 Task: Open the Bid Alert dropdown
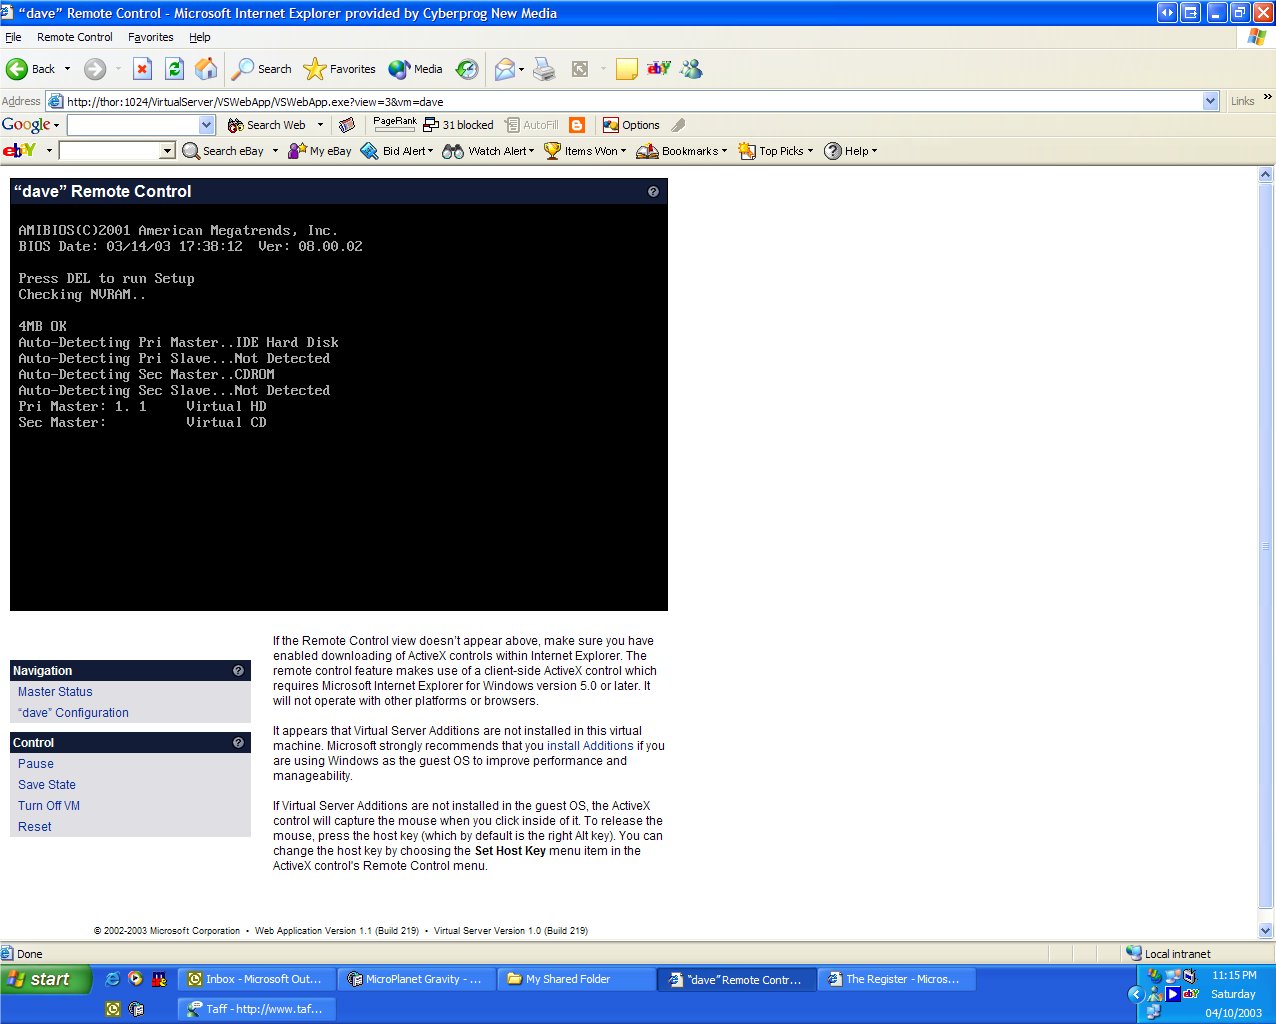coord(397,151)
